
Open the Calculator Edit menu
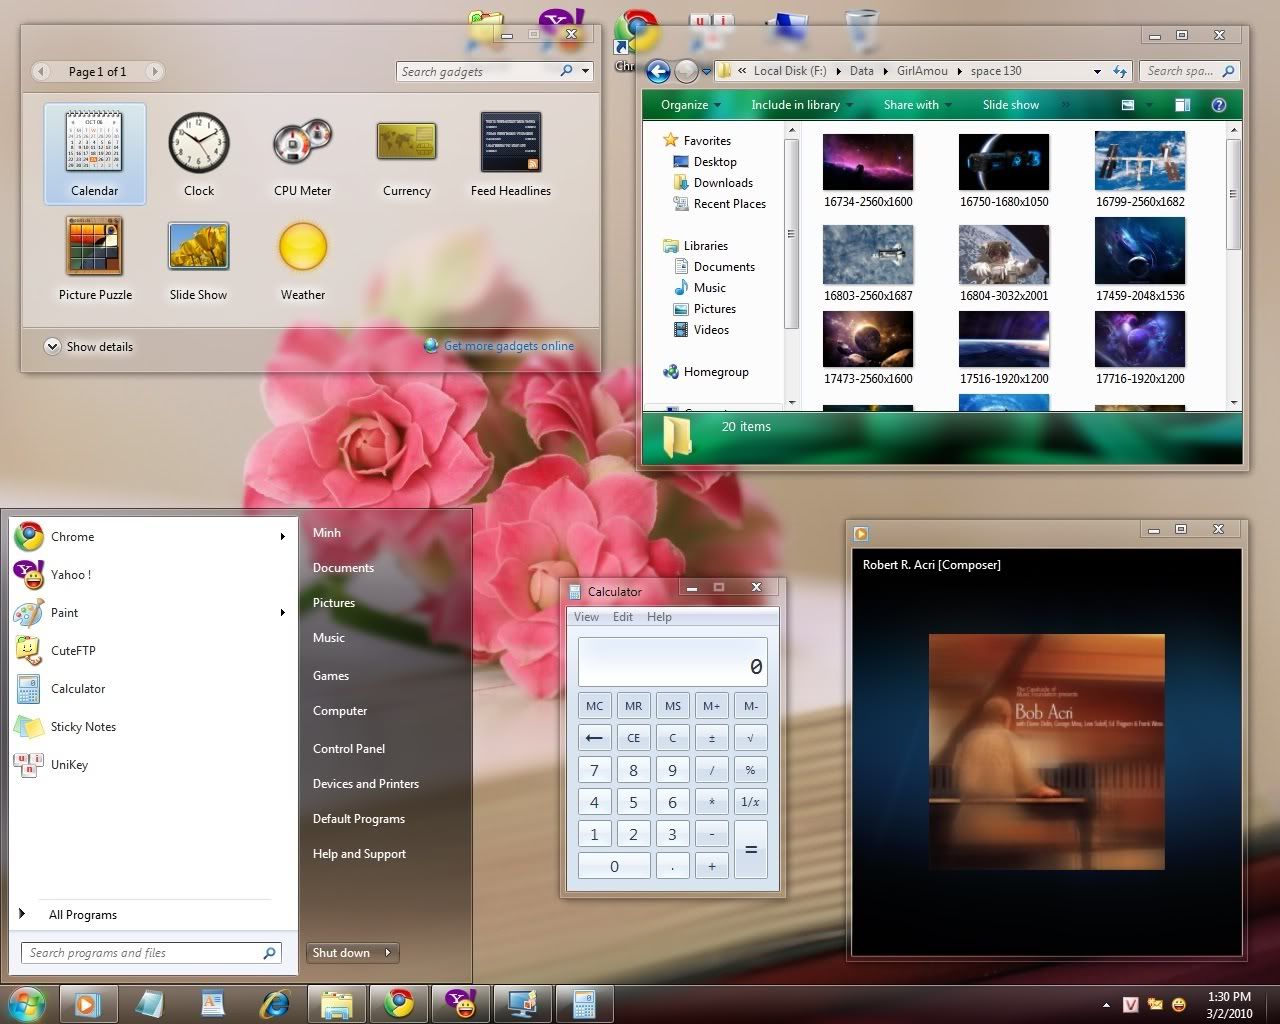pyautogui.click(x=623, y=617)
